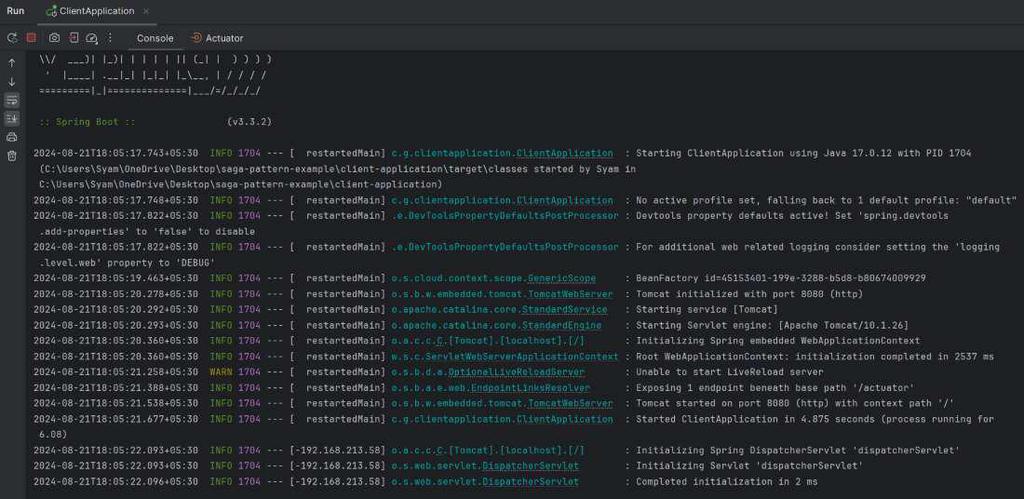Click the ClientApplication run configuration icon
The width and height of the screenshot is (1024, 499).
[x=52, y=11]
